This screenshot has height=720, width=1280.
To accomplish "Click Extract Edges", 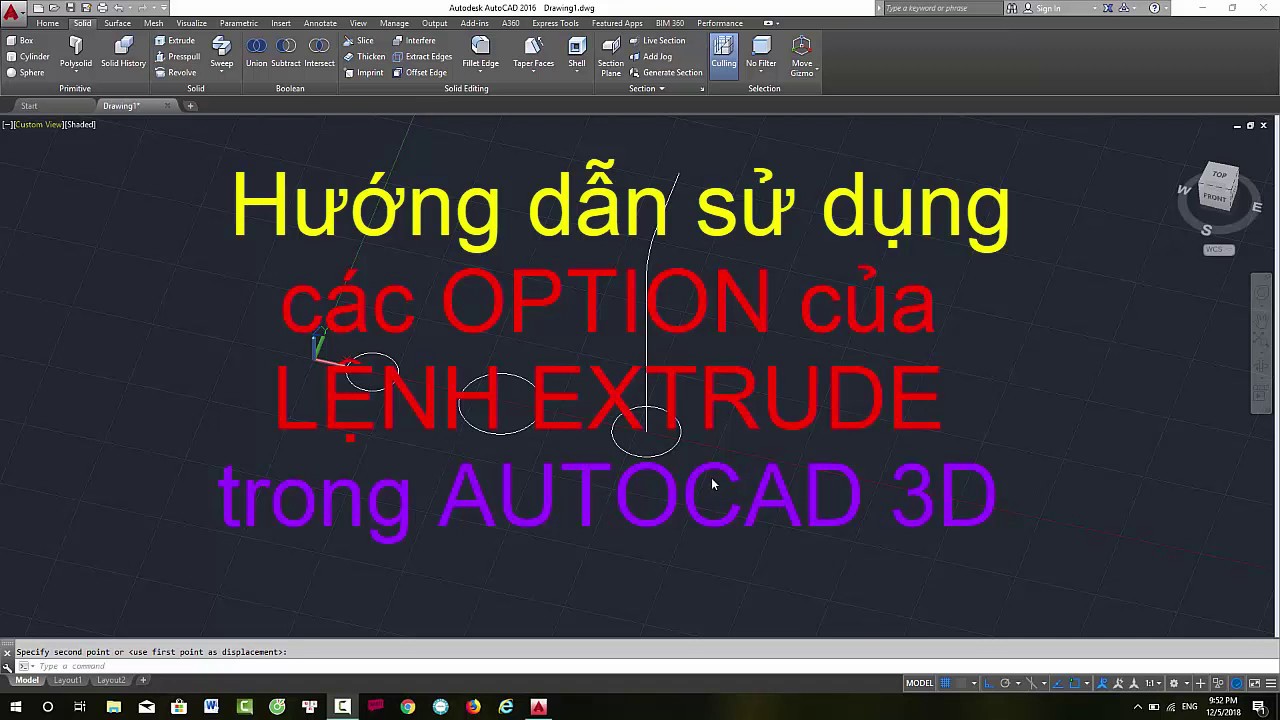I will pyautogui.click(x=422, y=57).
